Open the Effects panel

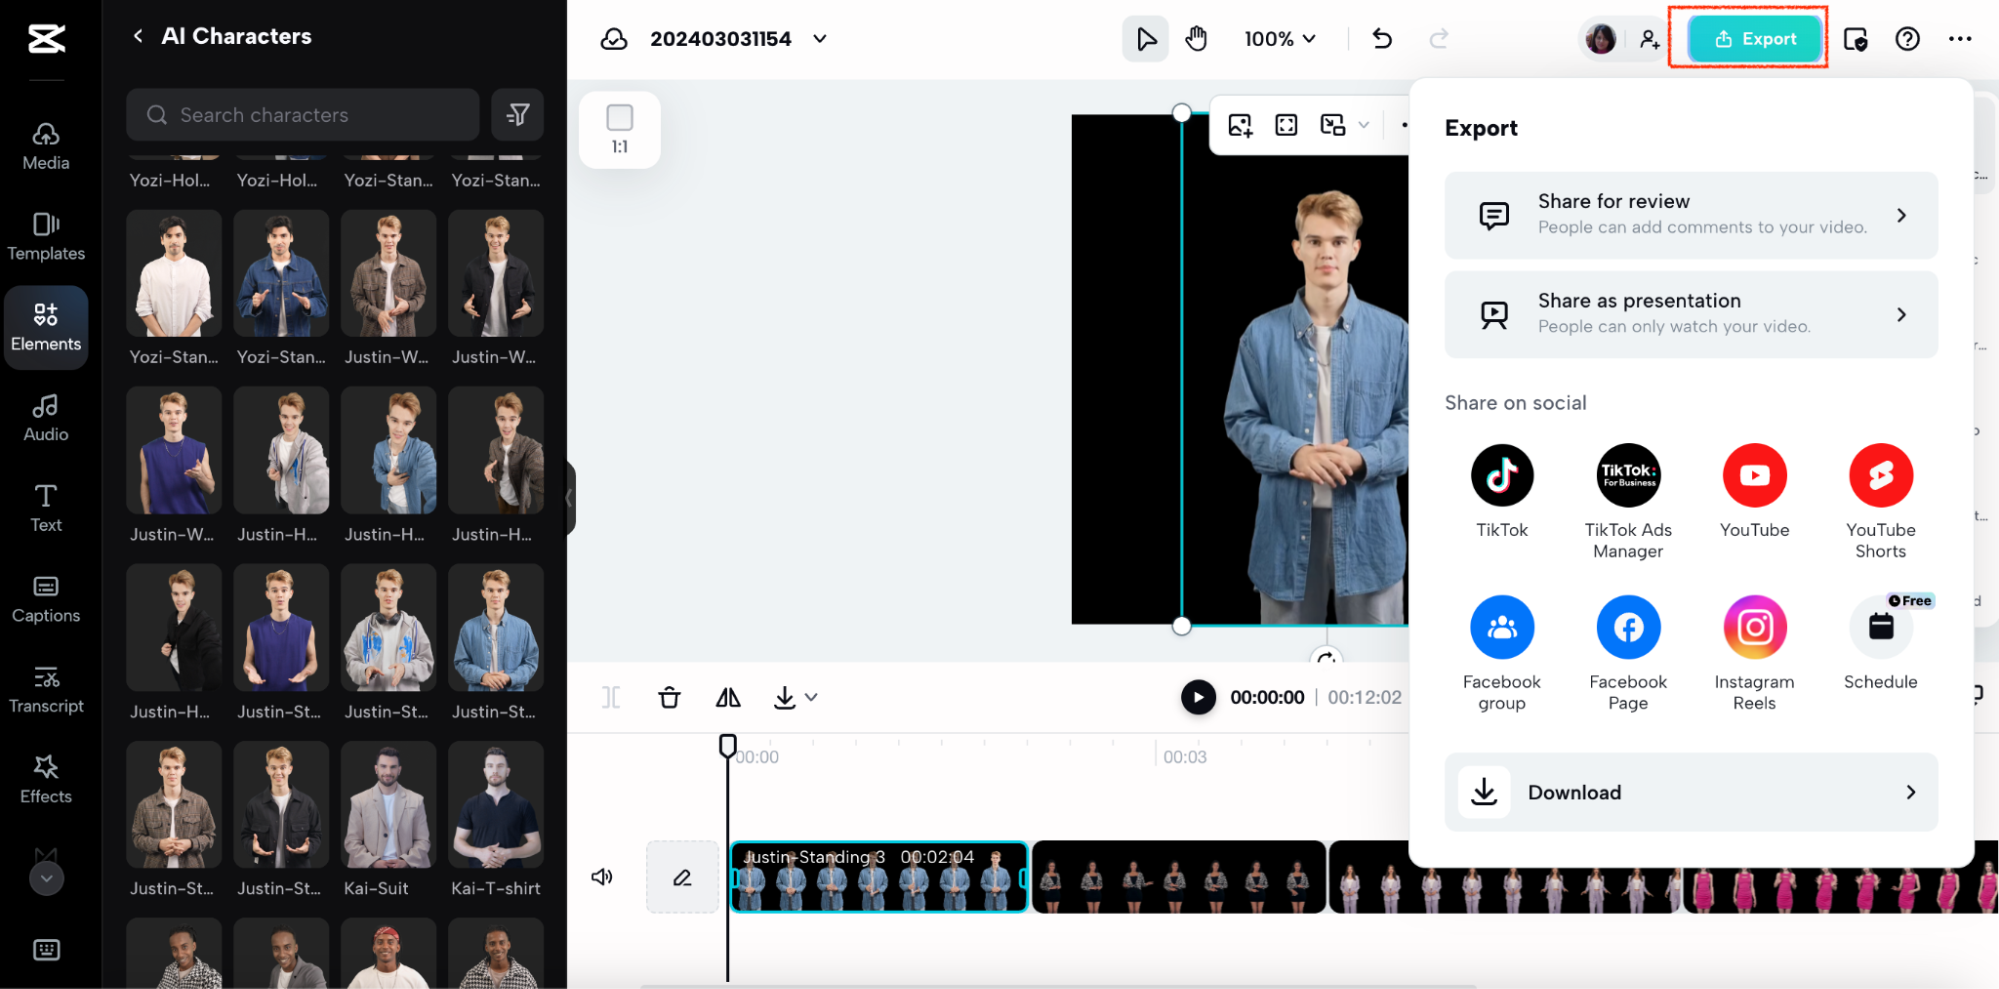click(46, 780)
